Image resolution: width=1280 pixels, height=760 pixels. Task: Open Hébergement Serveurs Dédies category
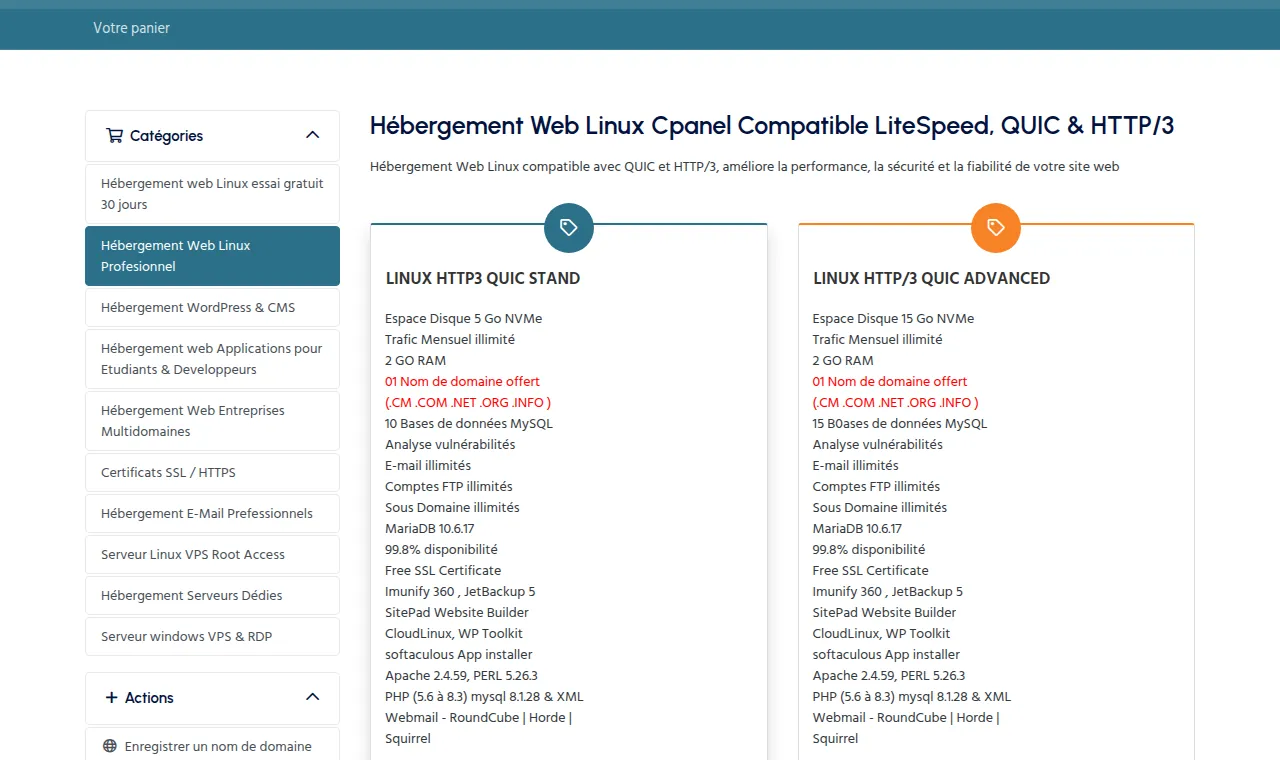(x=212, y=595)
